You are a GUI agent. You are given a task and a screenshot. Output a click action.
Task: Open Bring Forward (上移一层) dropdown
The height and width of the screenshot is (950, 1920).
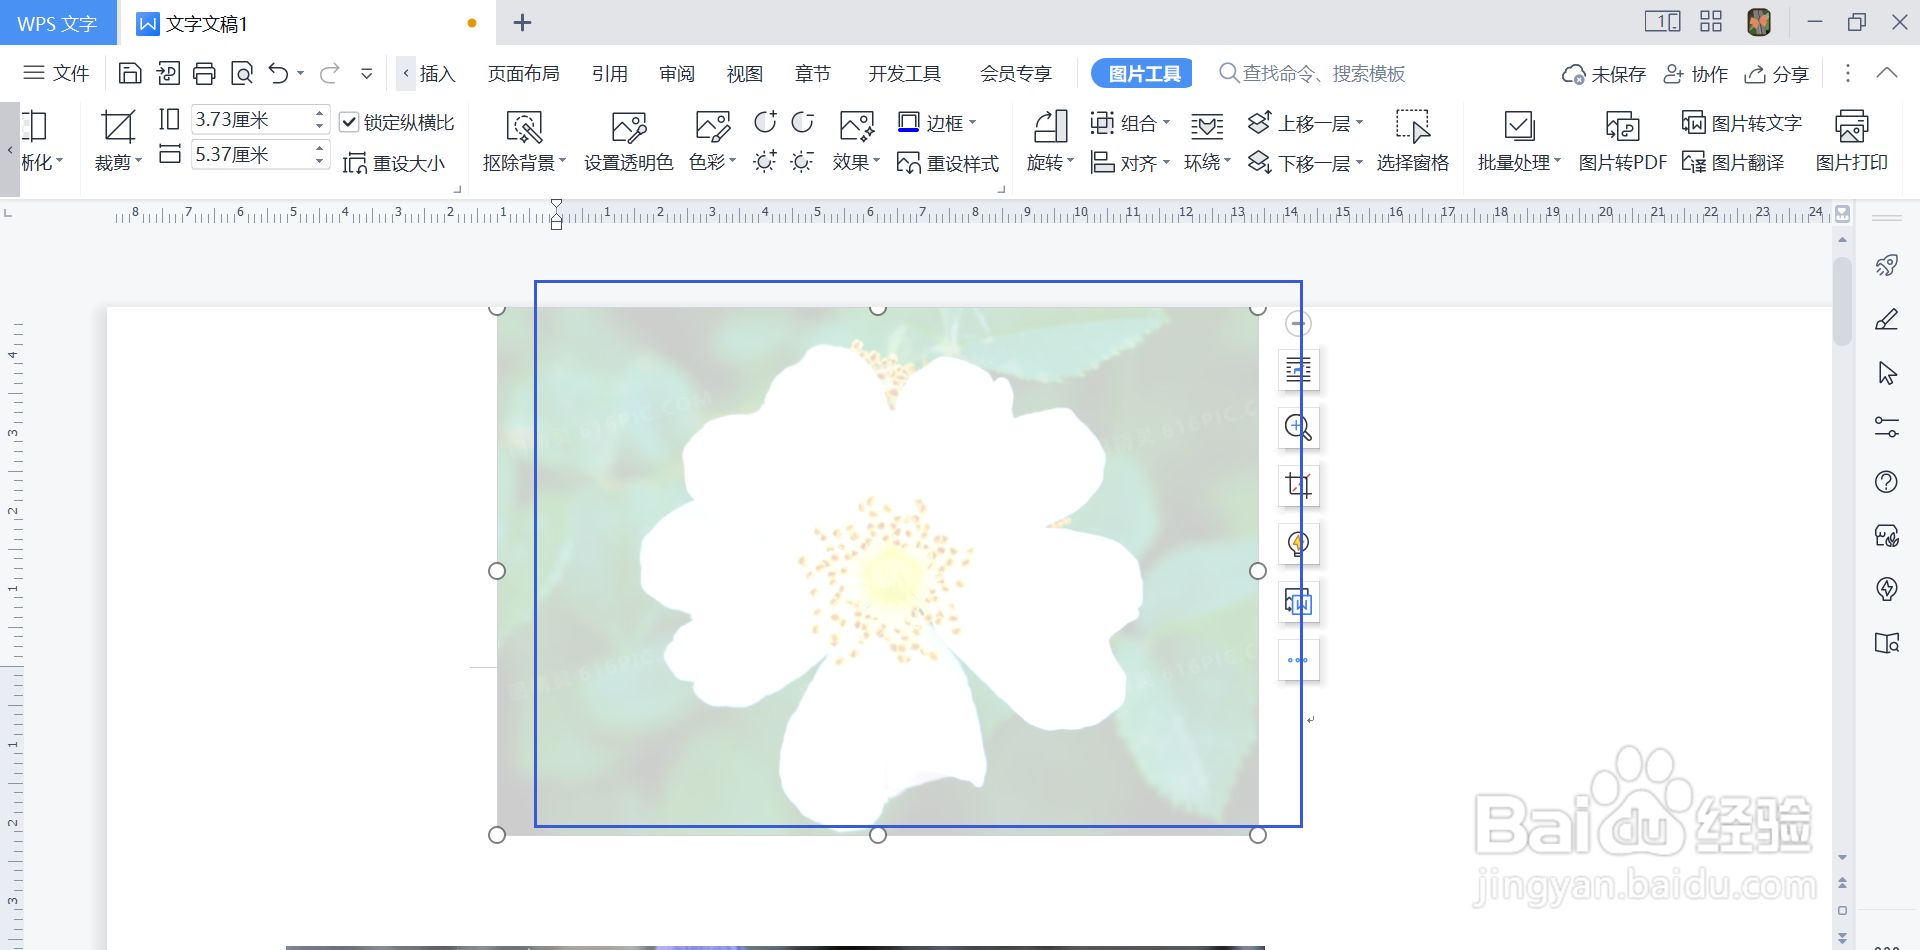pos(1306,122)
